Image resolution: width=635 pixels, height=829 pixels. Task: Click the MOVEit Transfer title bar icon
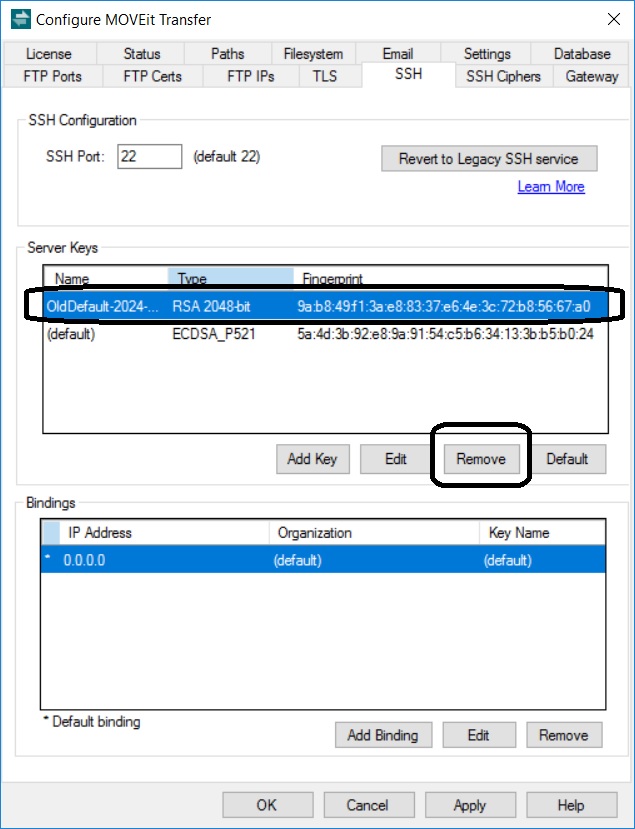(20, 19)
